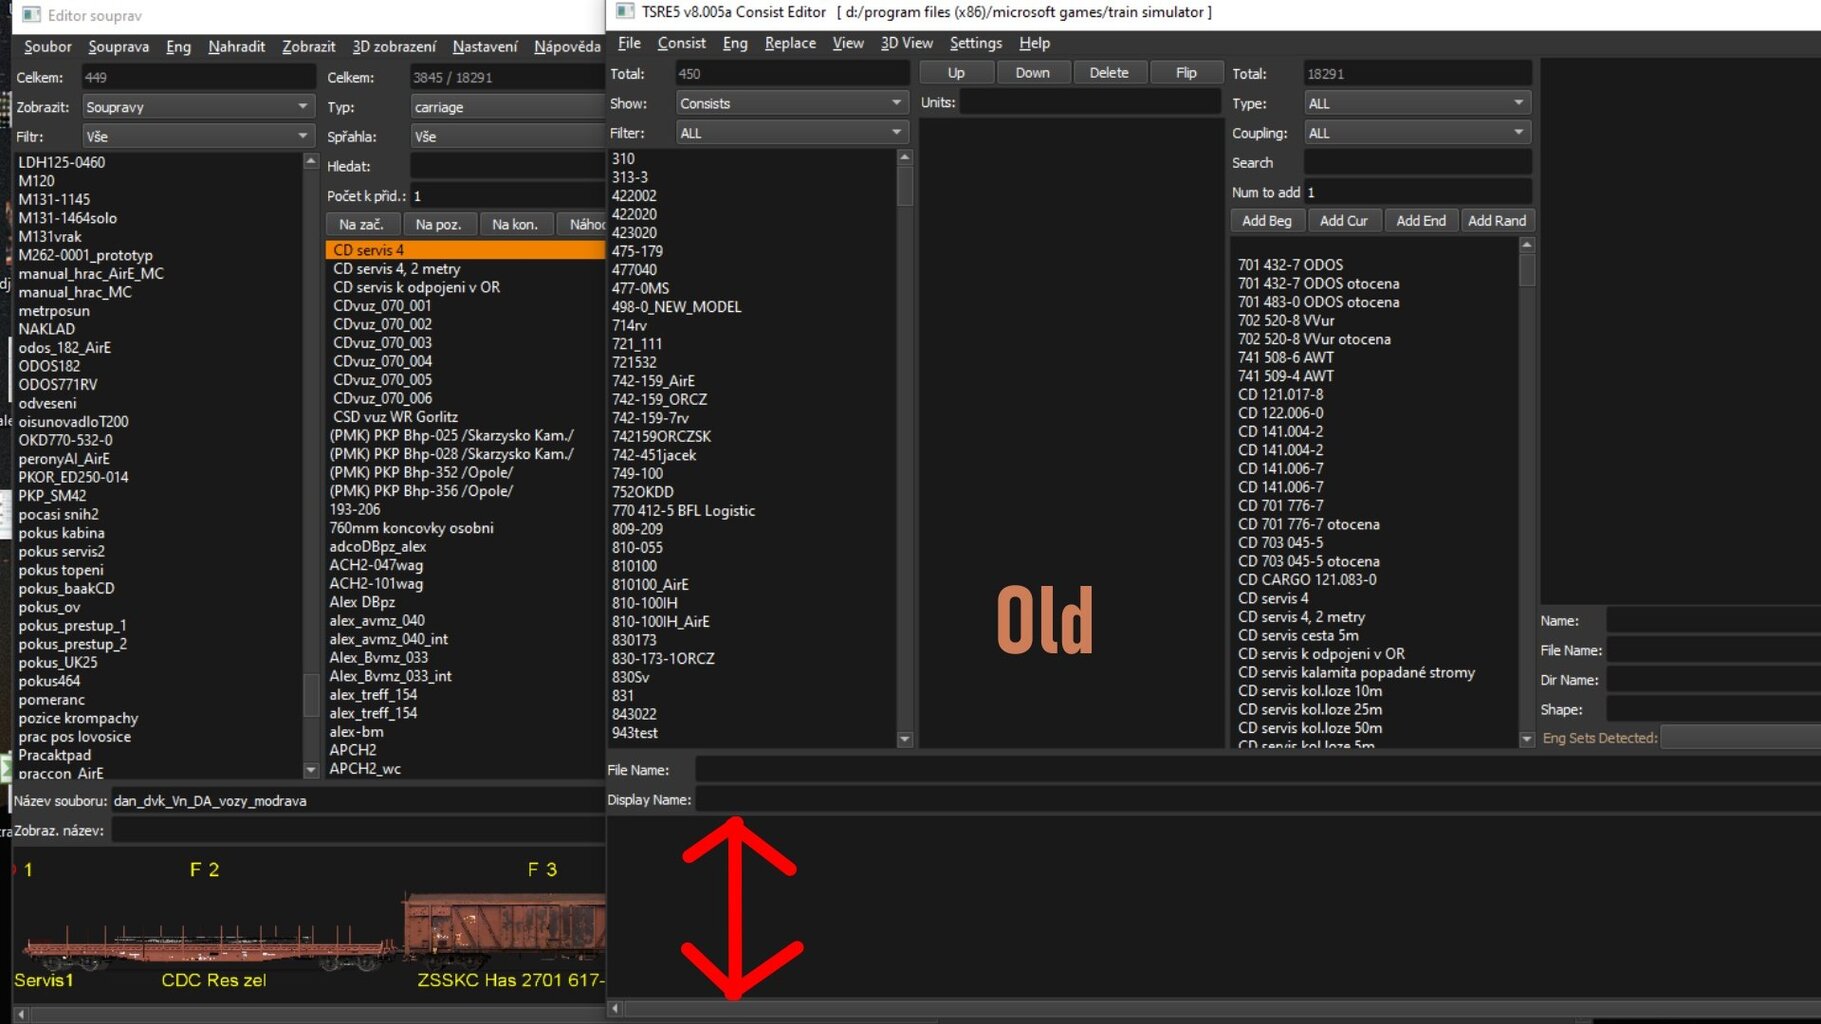Click the TSRE5 Consist Editor window icon
This screenshot has height=1024, width=1821.
(625, 12)
